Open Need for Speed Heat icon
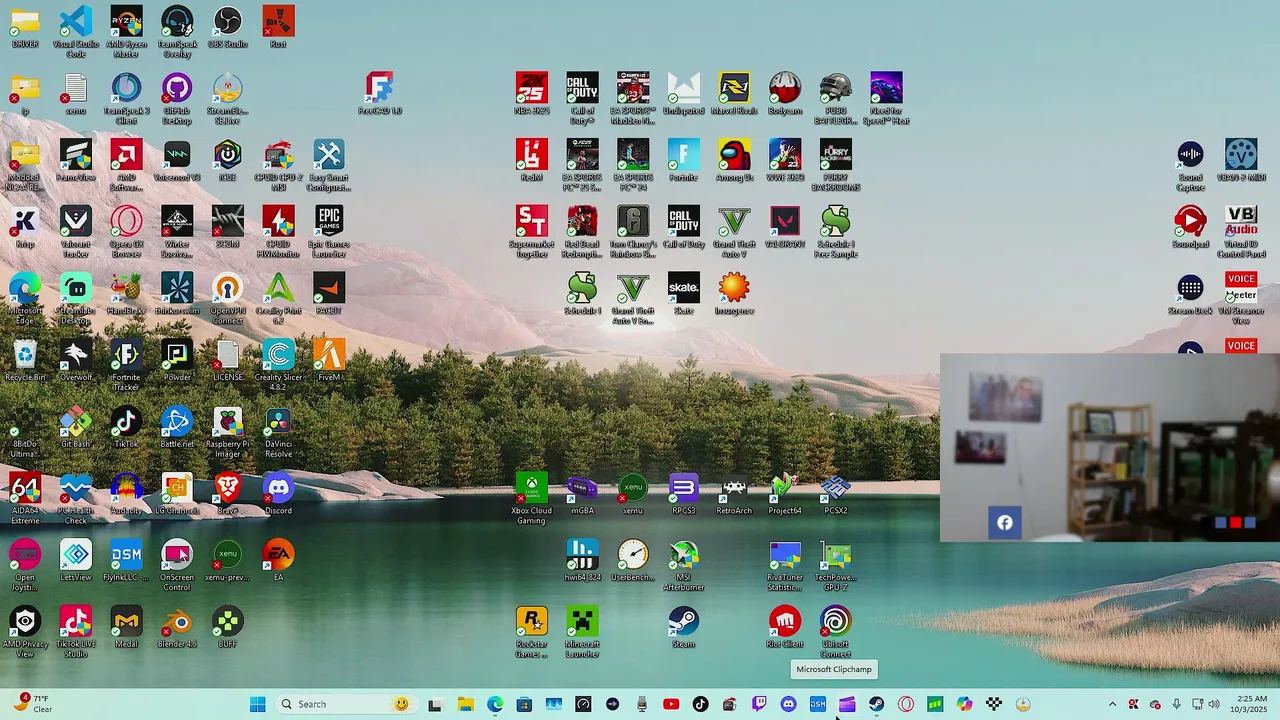The width and height of the screenshot is (1280, 720). click(x=886, y=97)
